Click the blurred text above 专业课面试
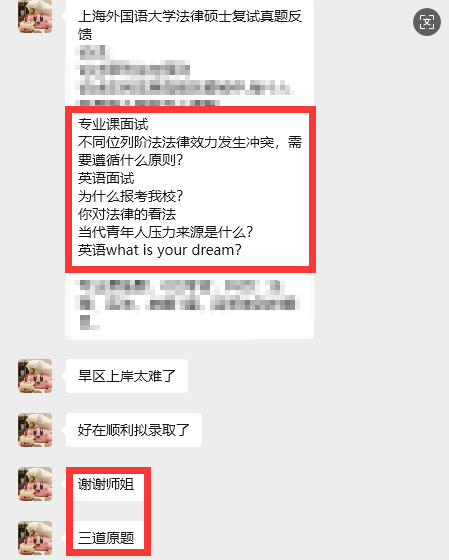The width and height of the screenshot is (449, 560). pyautogui.click(x=184, y=76)
